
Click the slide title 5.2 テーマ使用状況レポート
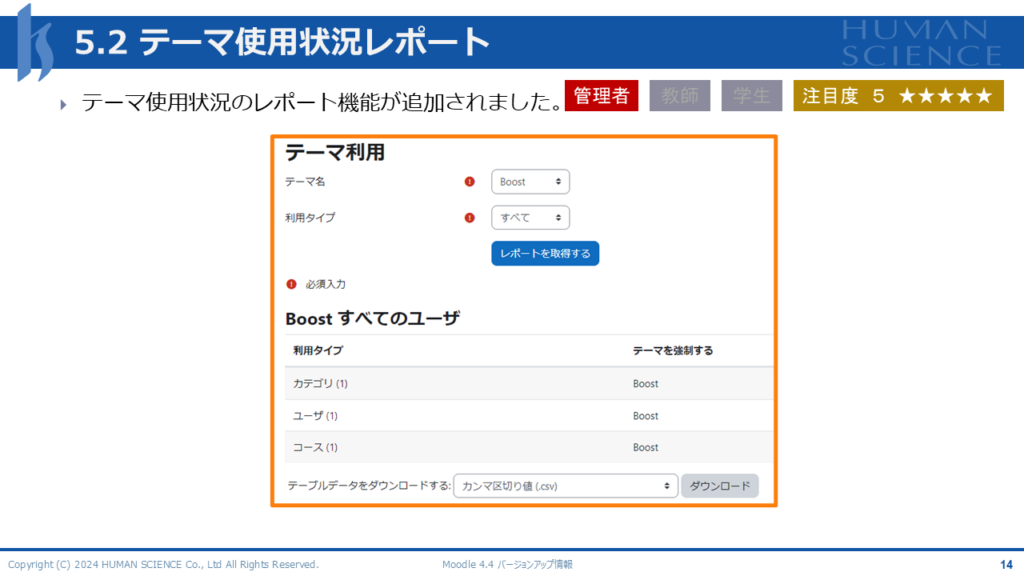click(x=282, y=42)
